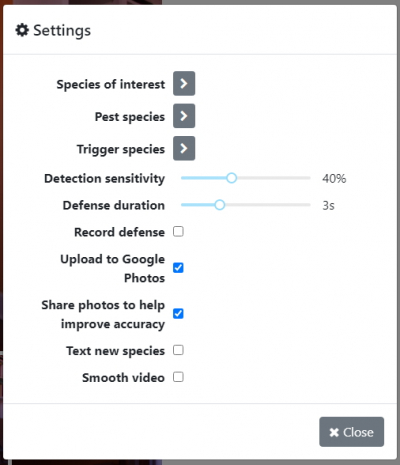Screen dimensions: 400x465
Task: Click the Defense duration track right end
Action: click(x=307, y=205)
